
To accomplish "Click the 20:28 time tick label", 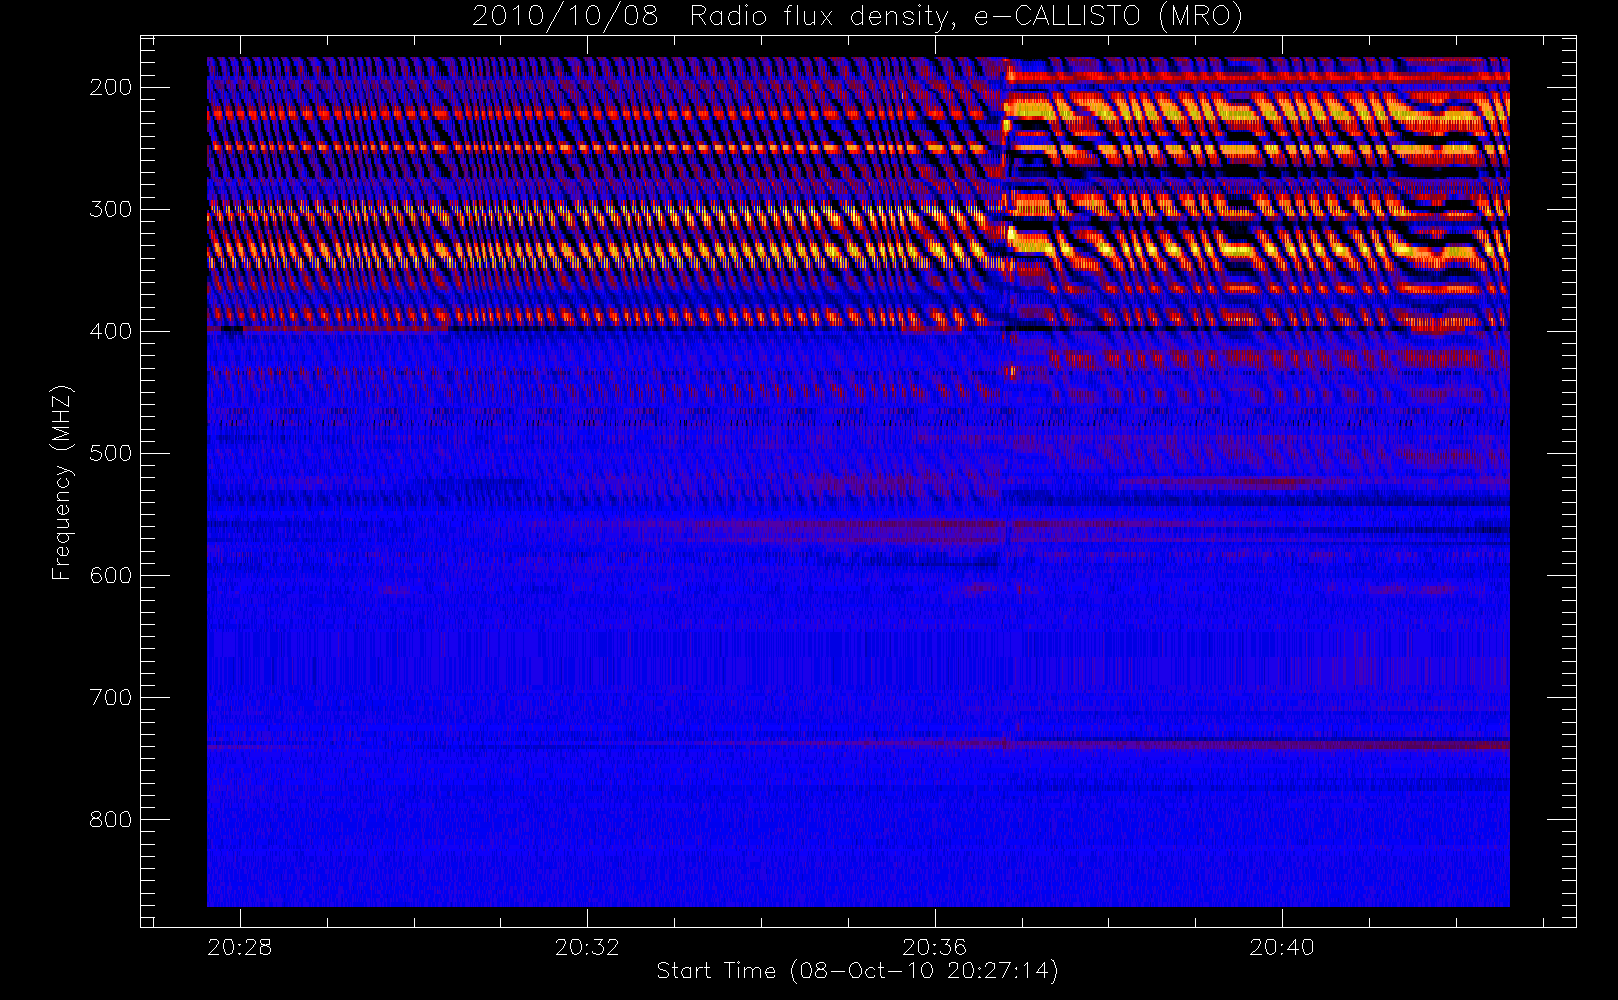I will pyautogui.click(x=240, y=947).
